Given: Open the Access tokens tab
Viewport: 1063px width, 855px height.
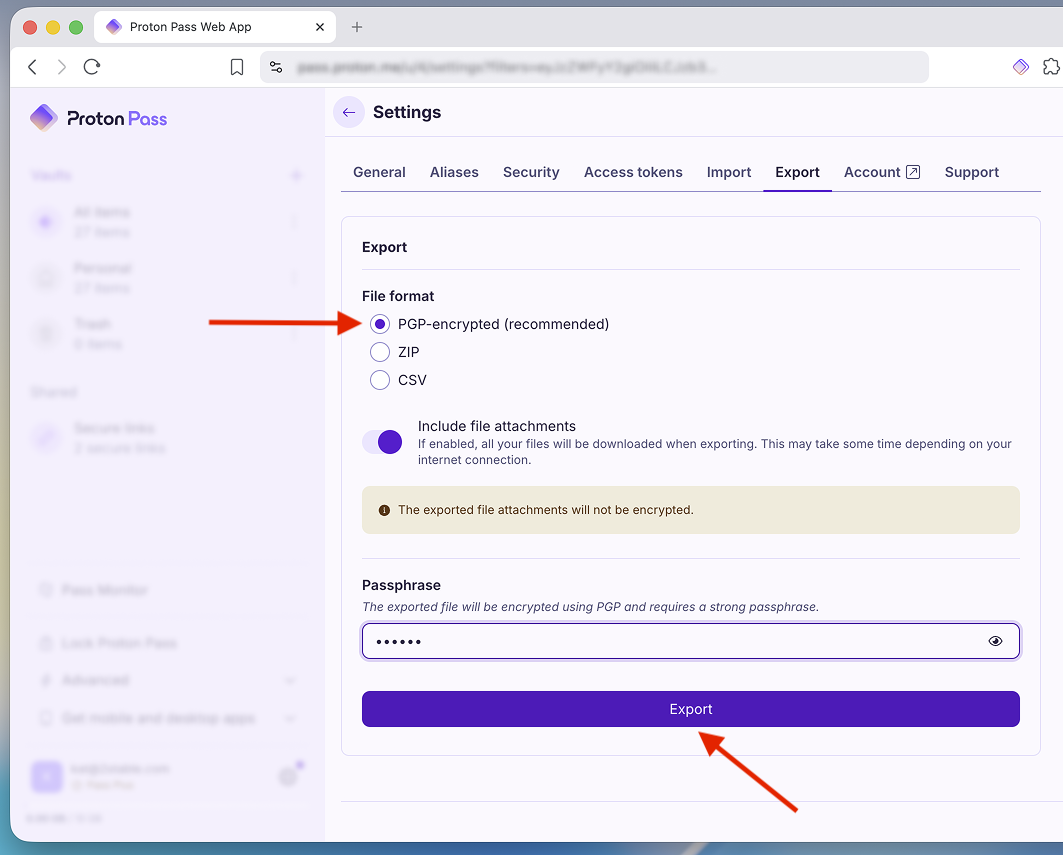Looking at the screenshot, I should (633, 172).
